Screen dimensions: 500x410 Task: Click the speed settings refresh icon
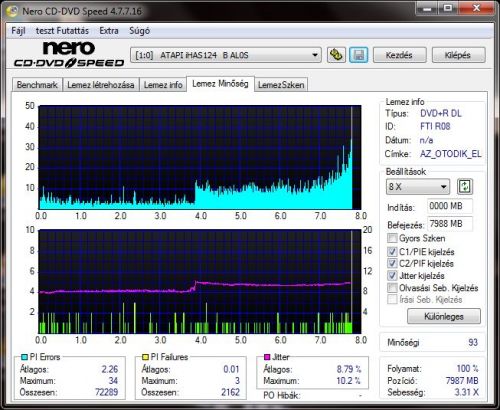465,187
